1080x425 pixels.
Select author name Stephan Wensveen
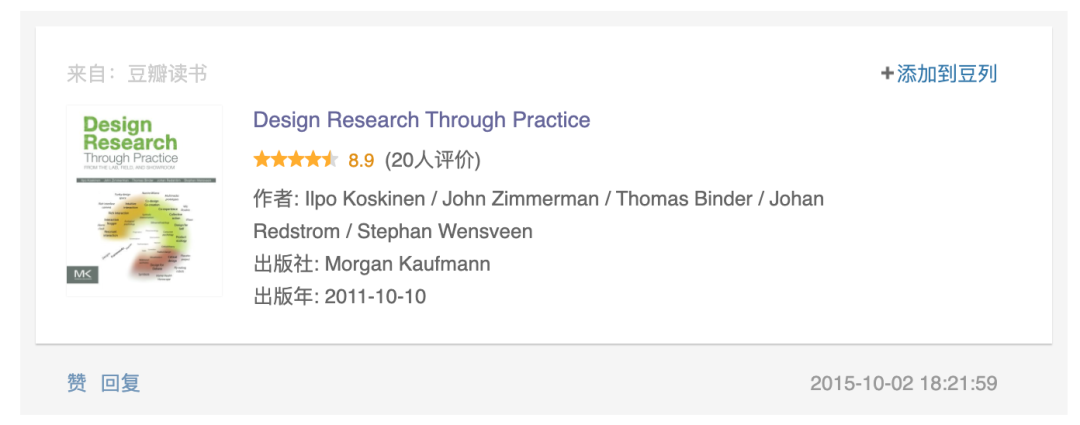tap(445, 231)
